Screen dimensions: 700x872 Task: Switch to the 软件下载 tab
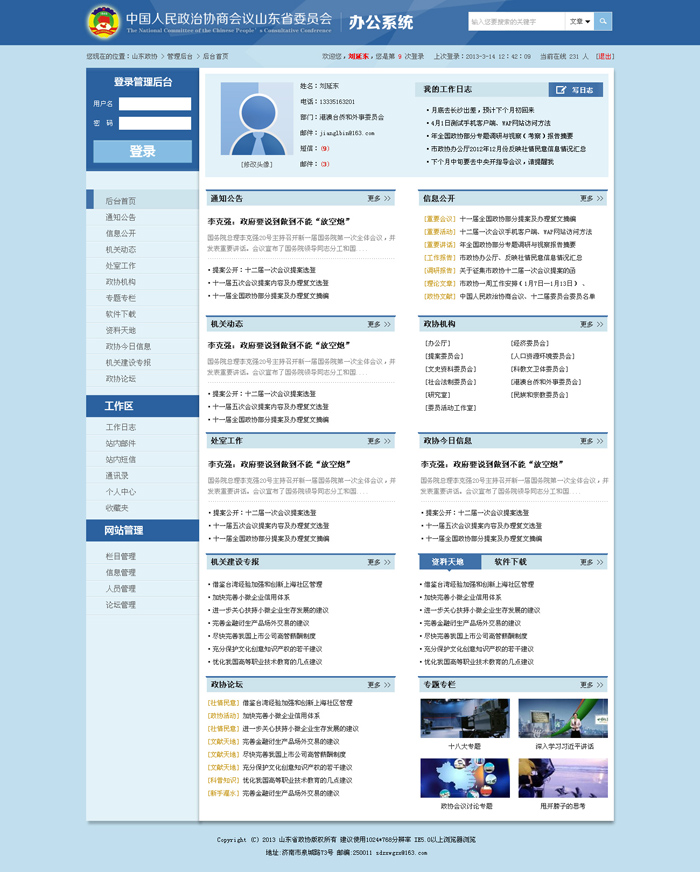[510, 562]
